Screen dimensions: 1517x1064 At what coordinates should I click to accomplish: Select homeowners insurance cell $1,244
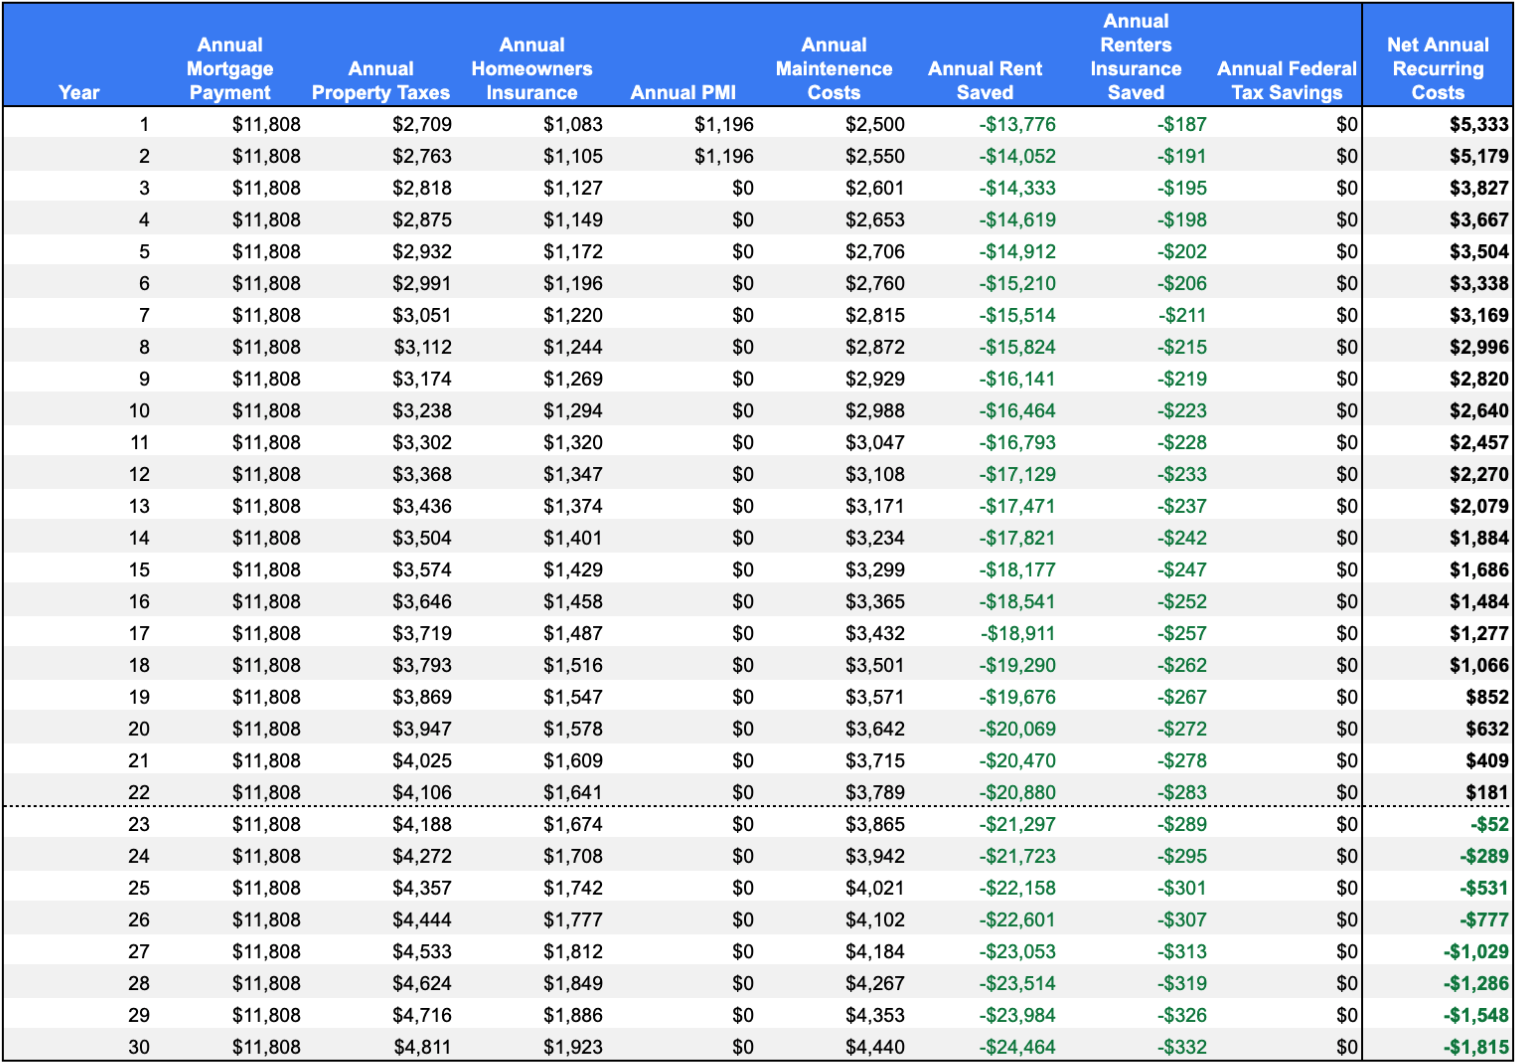click(x=573, y=348)
